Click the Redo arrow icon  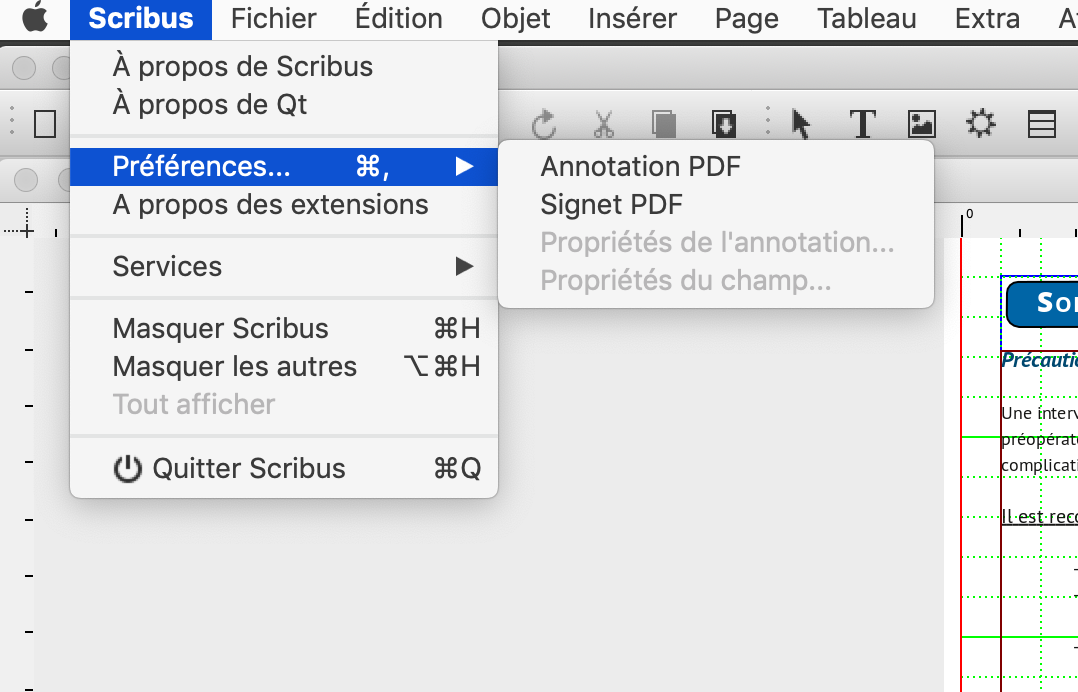[544, 124]
